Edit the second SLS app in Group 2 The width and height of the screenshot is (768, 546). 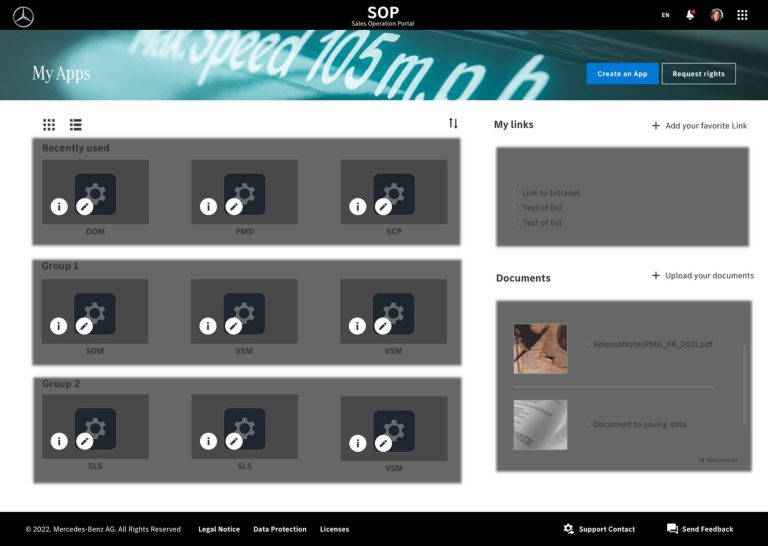tap(234, 441)
